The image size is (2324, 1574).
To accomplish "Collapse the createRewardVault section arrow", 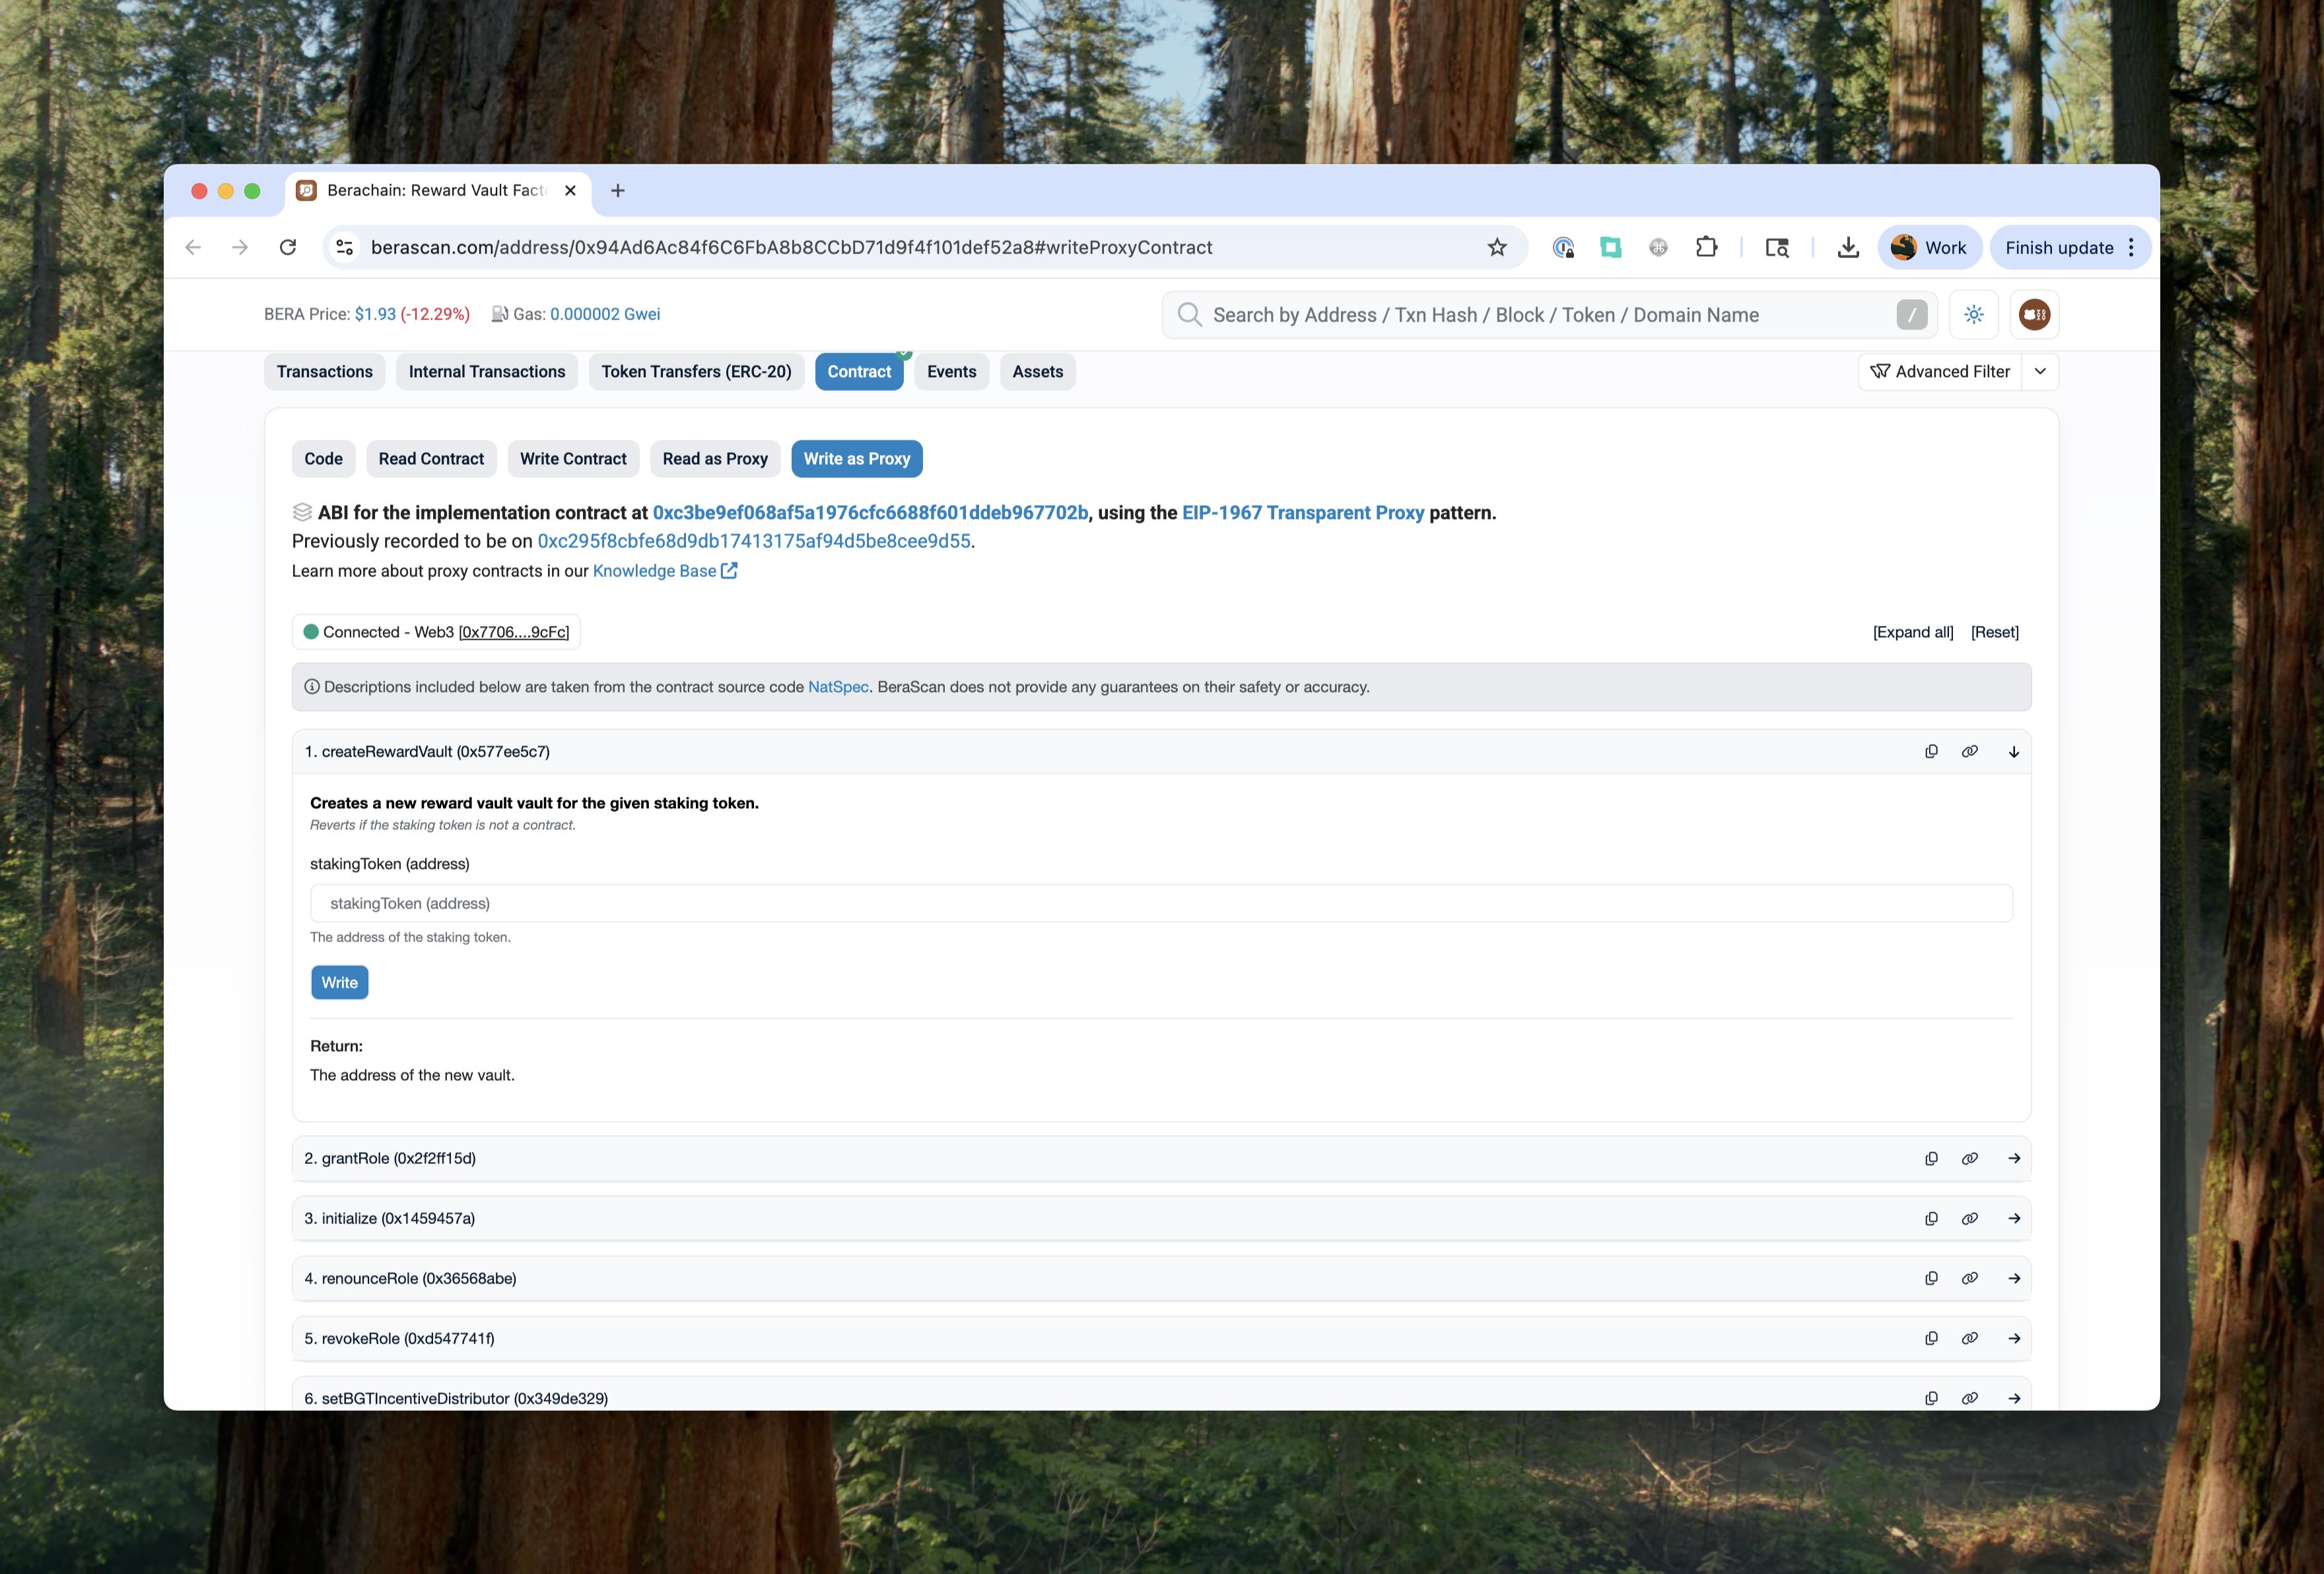I will 2013,751.
